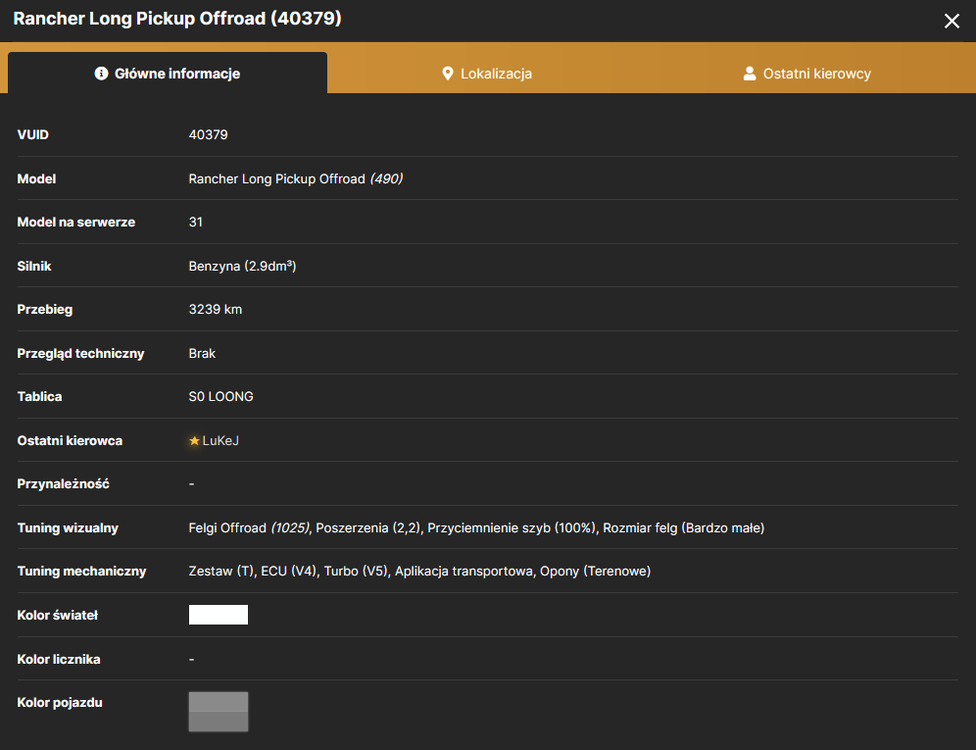The image size is (976, 750).
Task: Click the info icon on Główne informacje tab
Action: point(101,73)
